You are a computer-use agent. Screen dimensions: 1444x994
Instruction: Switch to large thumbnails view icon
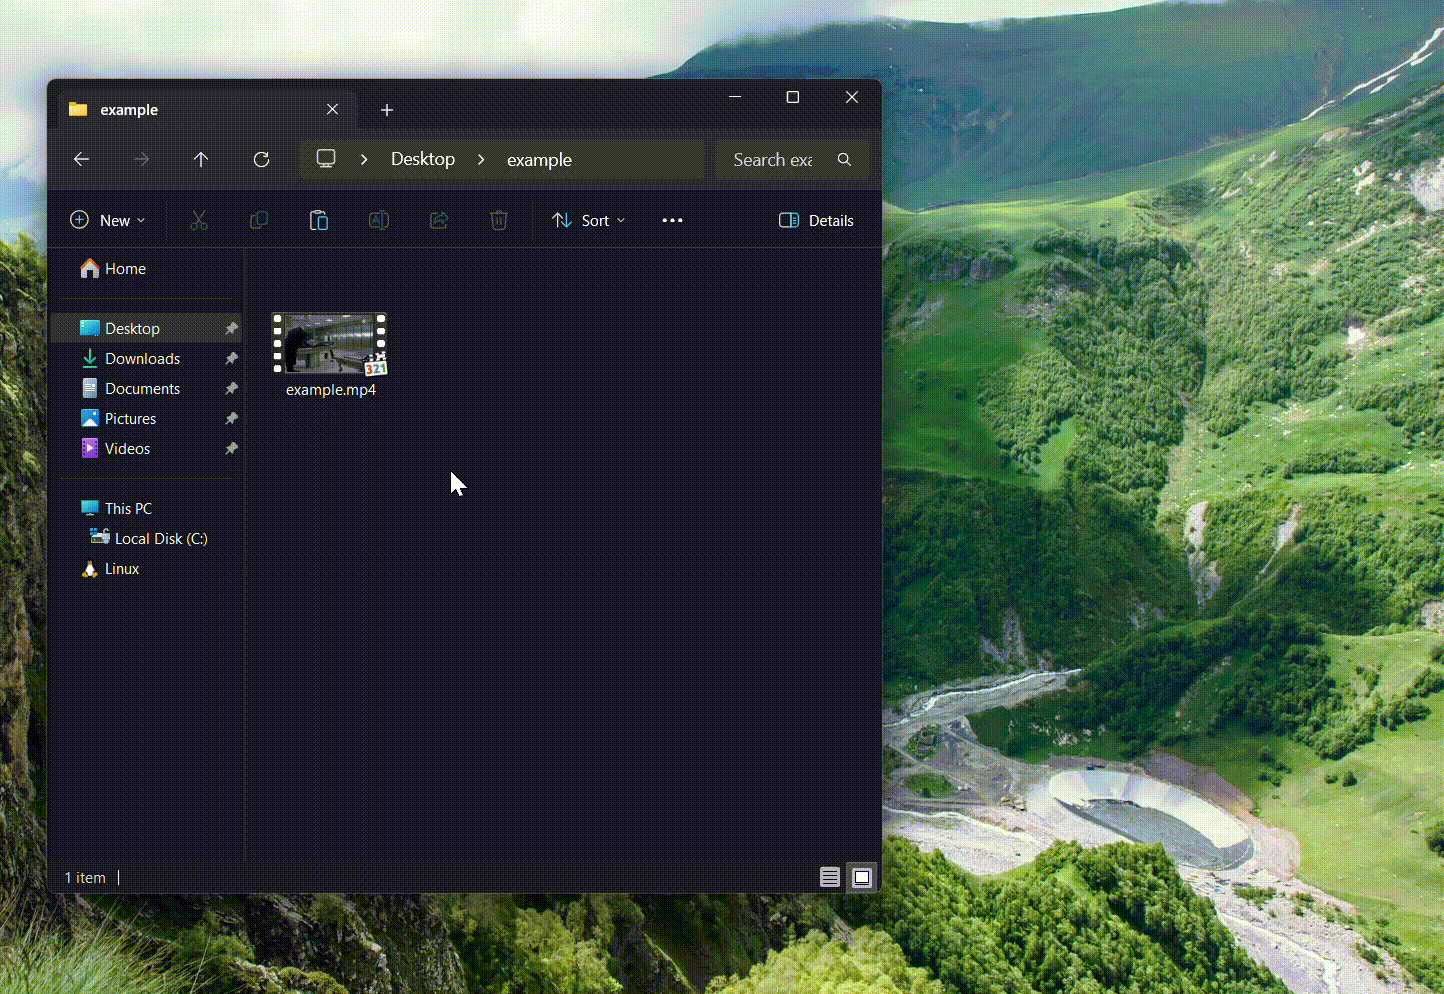click(x=862, y=878)
